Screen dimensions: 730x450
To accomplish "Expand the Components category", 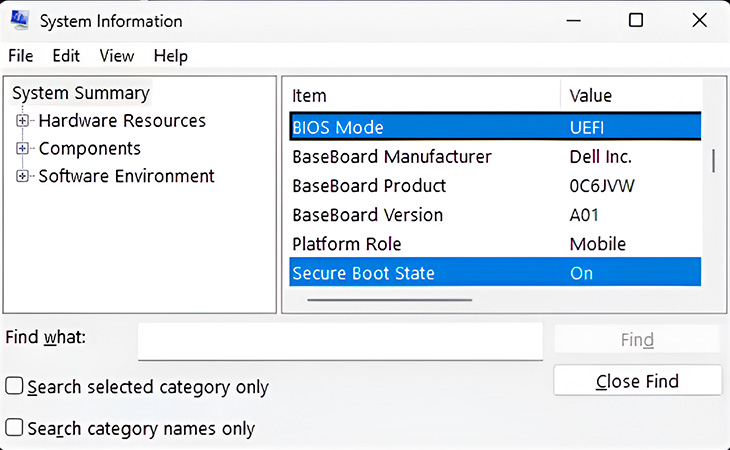I will tap(23, 149).
